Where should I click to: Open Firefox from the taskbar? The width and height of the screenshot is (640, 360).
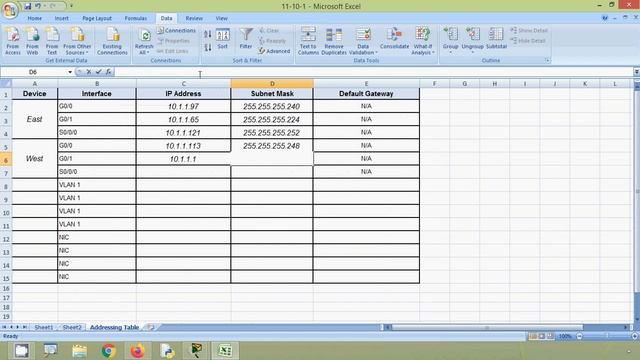click(138, 351)
